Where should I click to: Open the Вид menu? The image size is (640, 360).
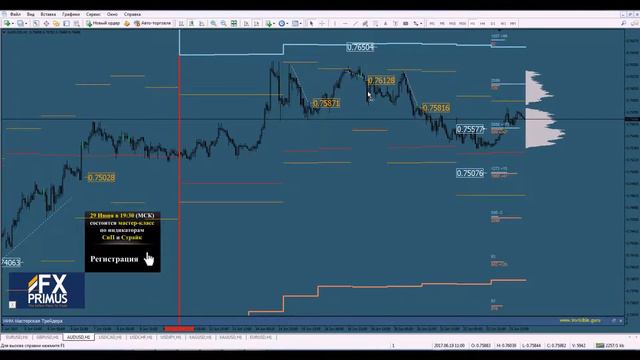(31, 14)
